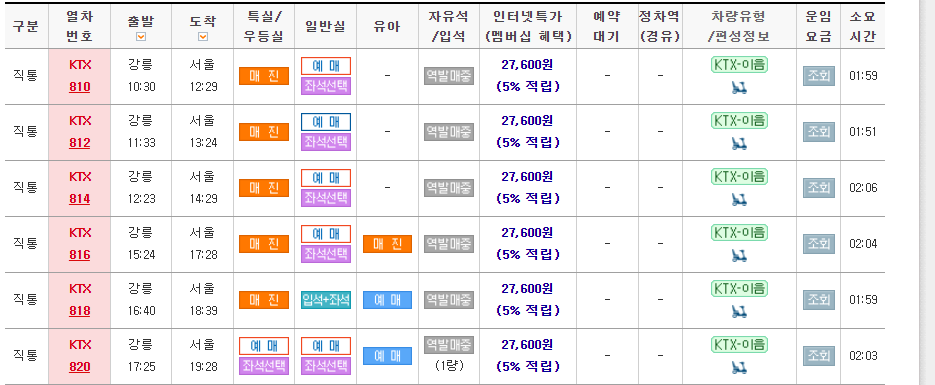View fare (조회) for KTX 810

tap(819, 76)
